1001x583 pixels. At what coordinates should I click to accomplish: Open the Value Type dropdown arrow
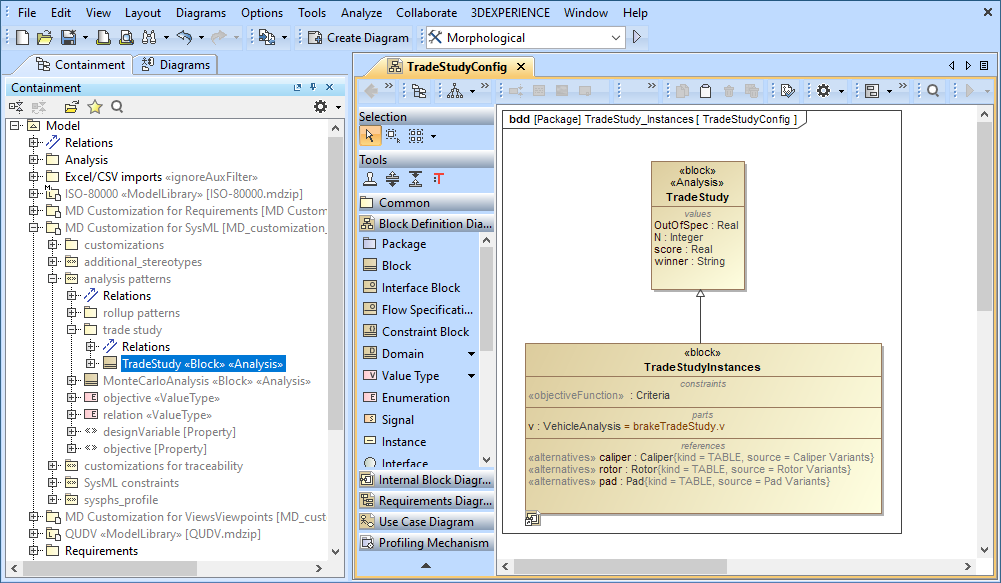click(x=472, y=376)
